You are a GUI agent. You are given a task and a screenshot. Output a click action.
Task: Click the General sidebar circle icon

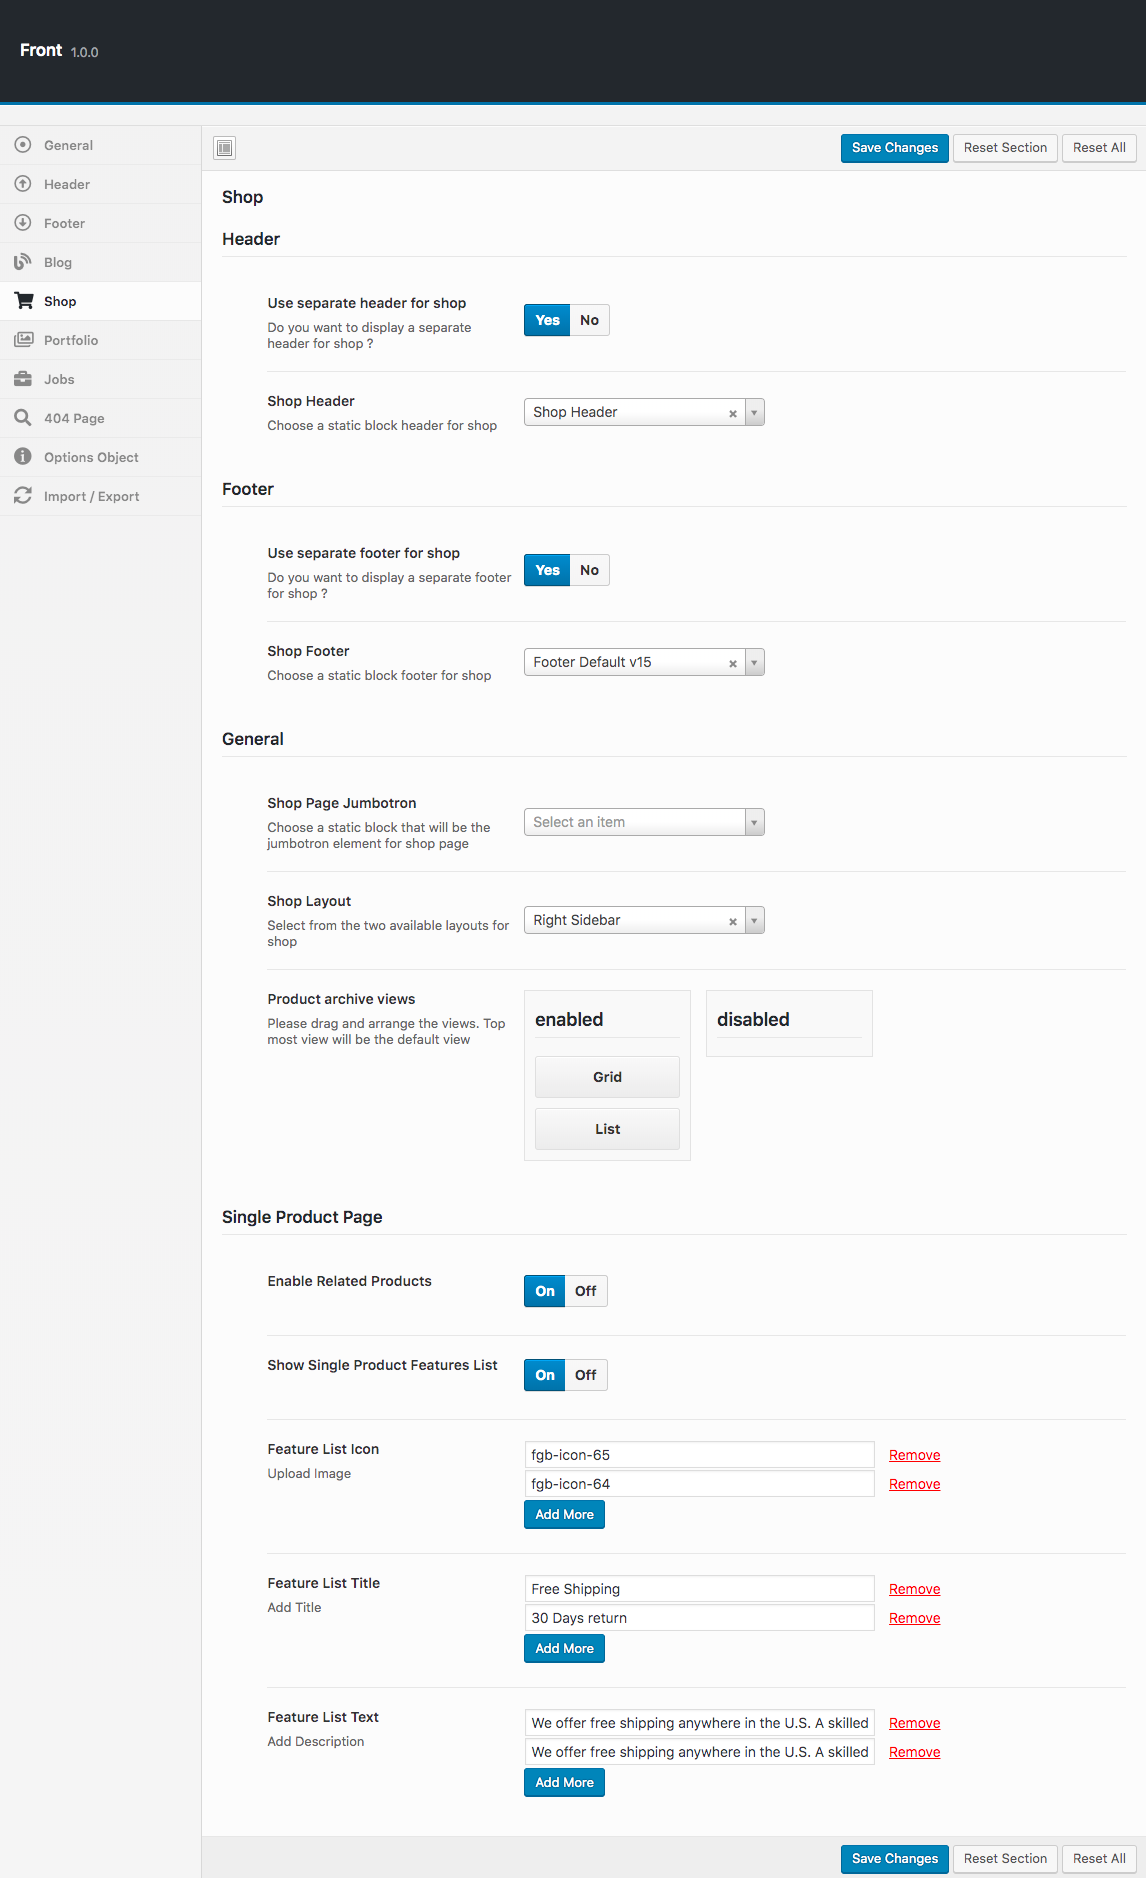pyautogui.click(x=23, y=145)
